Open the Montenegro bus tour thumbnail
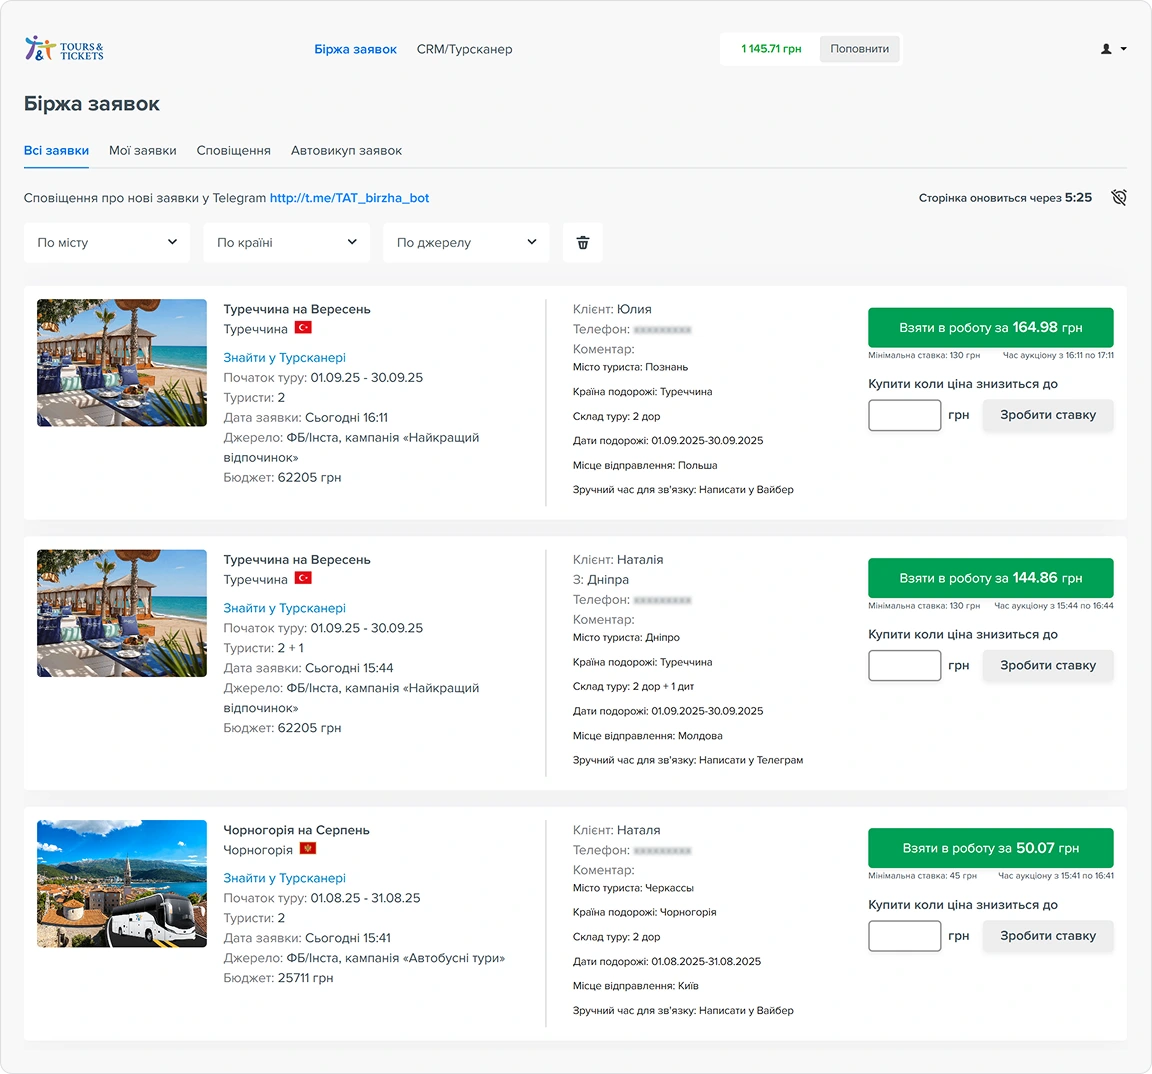This screenshot has width=1152, height=1074. tap(122, 884)
